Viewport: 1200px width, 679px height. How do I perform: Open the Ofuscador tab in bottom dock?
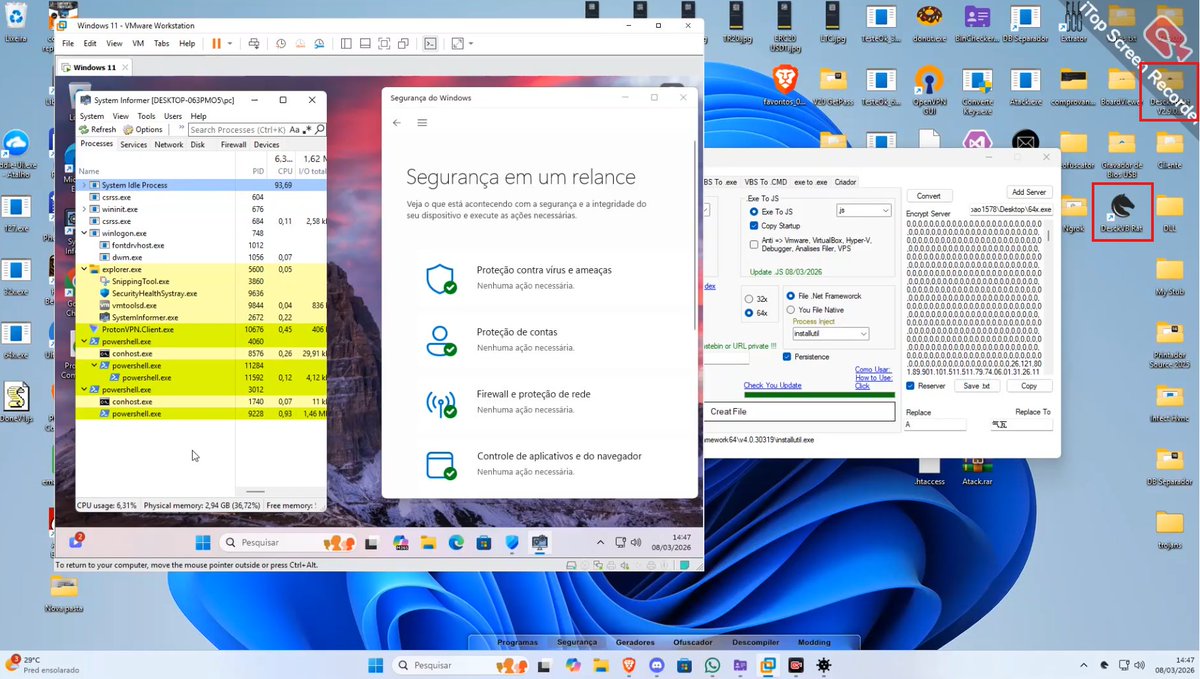pos(693,642)
